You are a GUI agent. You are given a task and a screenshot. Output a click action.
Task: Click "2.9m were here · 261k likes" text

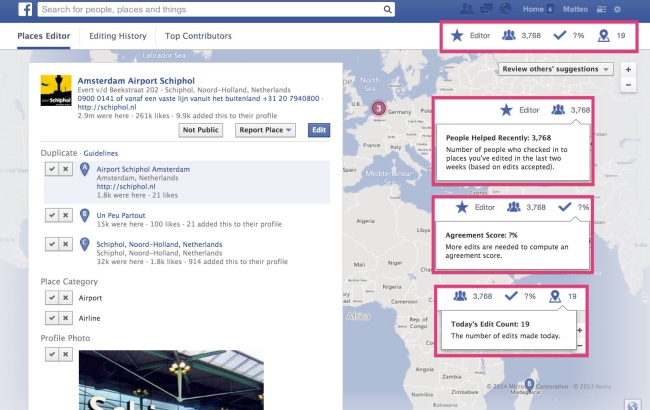tap(124, 116)
